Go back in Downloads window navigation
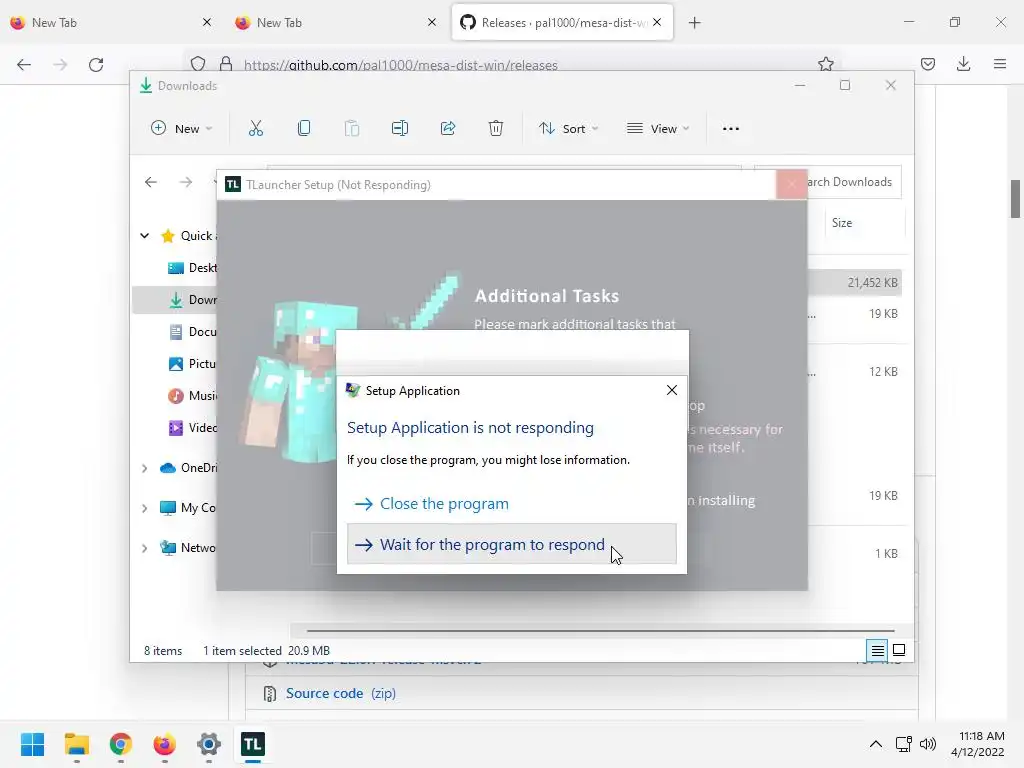 pos(151,182)
